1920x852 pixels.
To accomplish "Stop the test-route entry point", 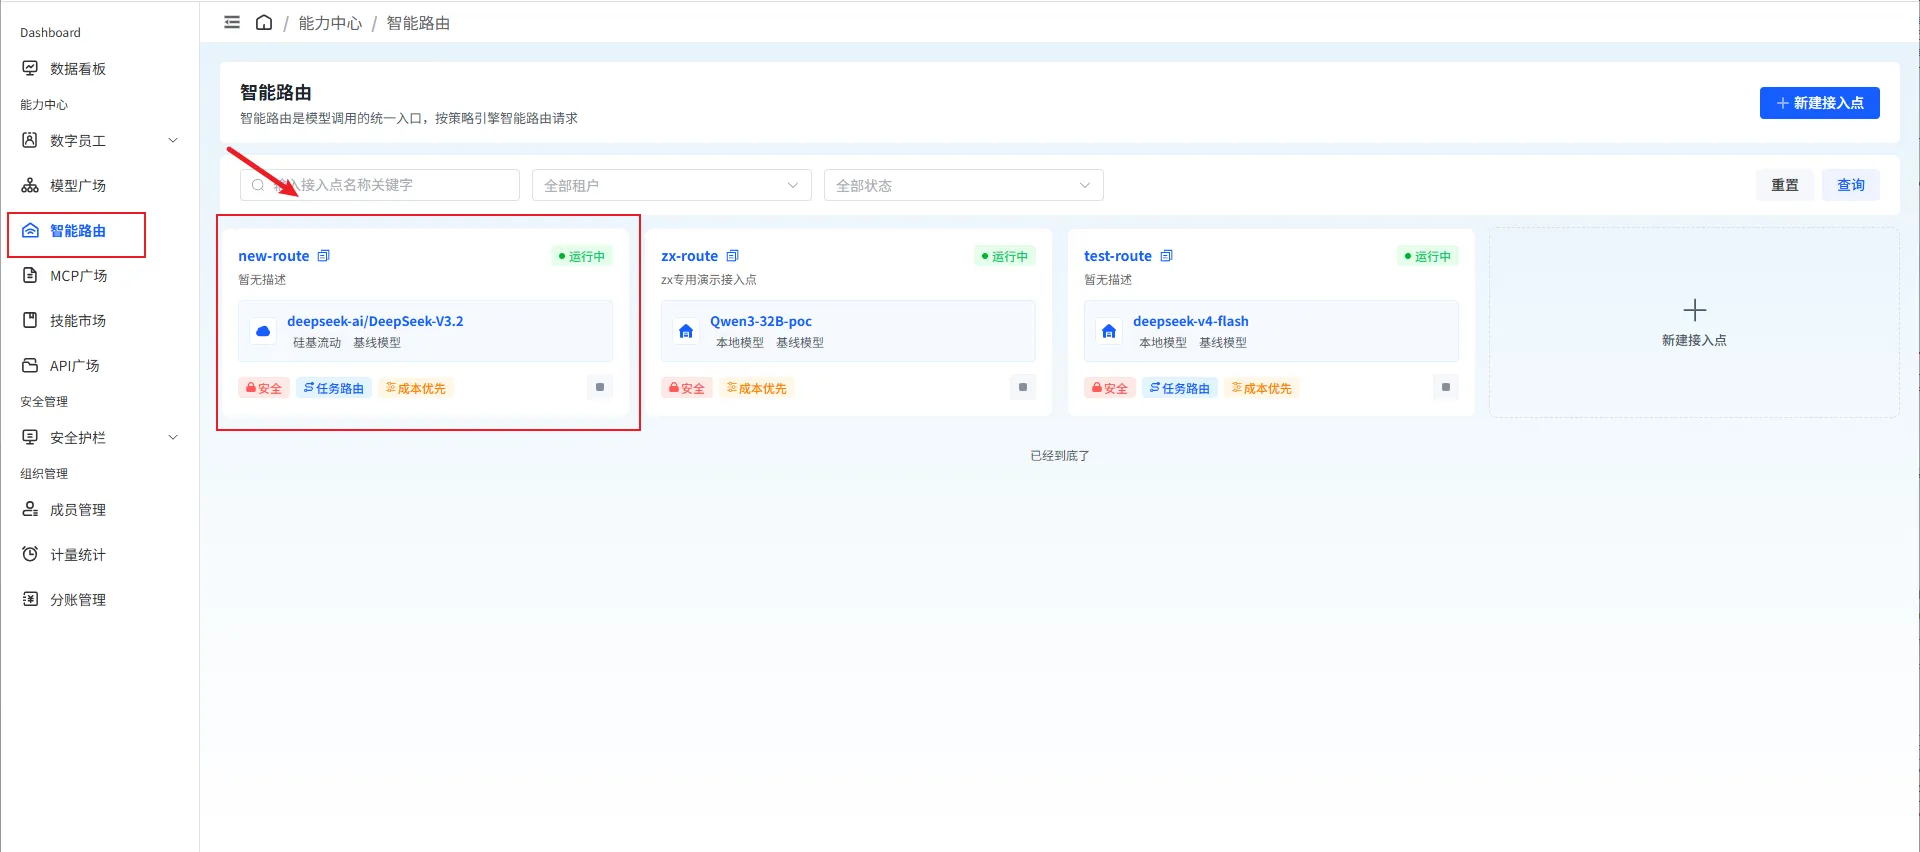I will pyautogui.click(x=1446, y=387).
